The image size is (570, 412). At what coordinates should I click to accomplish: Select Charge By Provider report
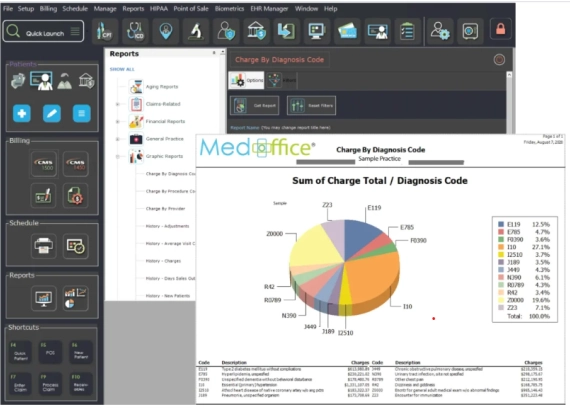(x=165, y=209)
